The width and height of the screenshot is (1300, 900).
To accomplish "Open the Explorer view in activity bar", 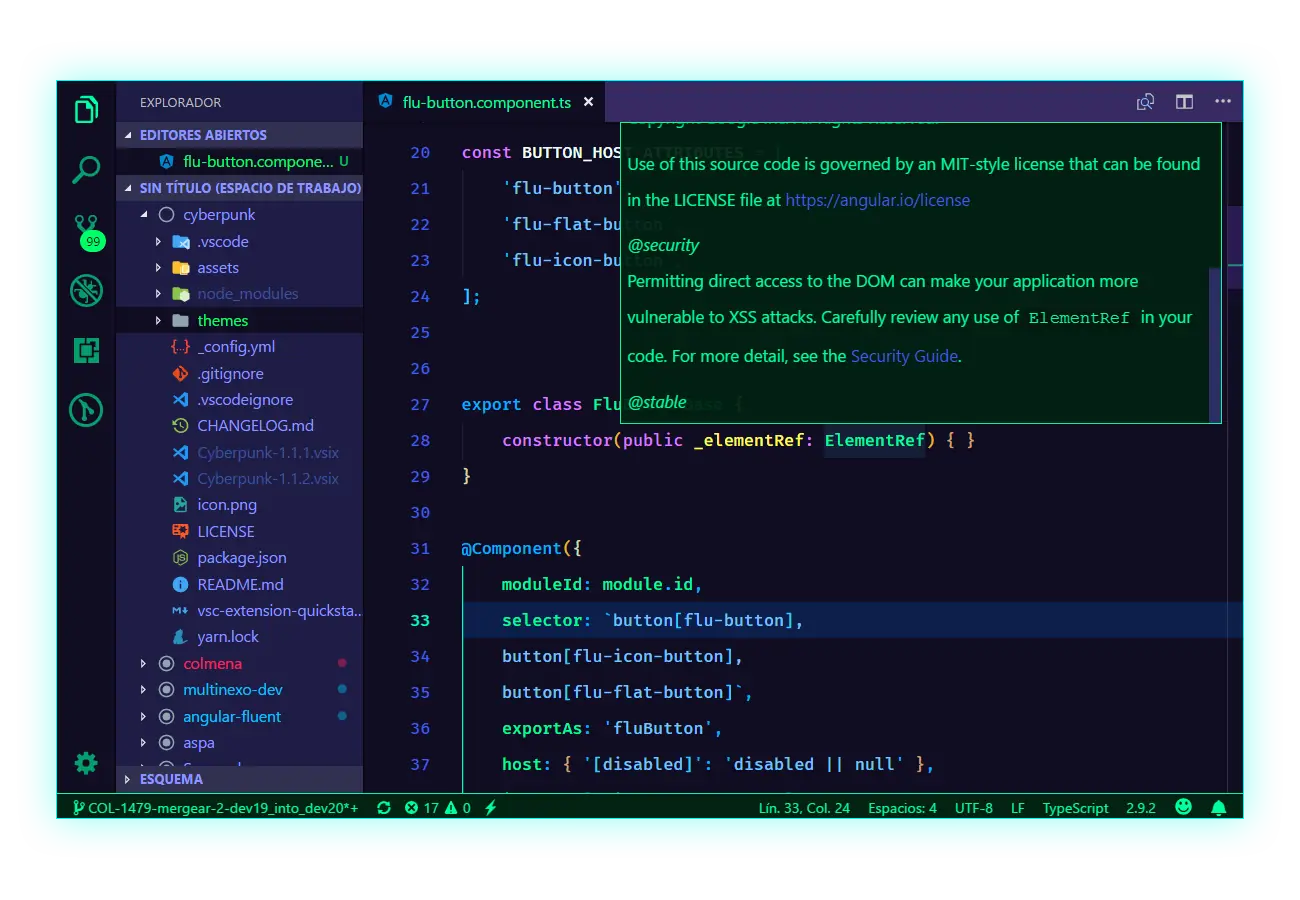I will tap(87, 109).
